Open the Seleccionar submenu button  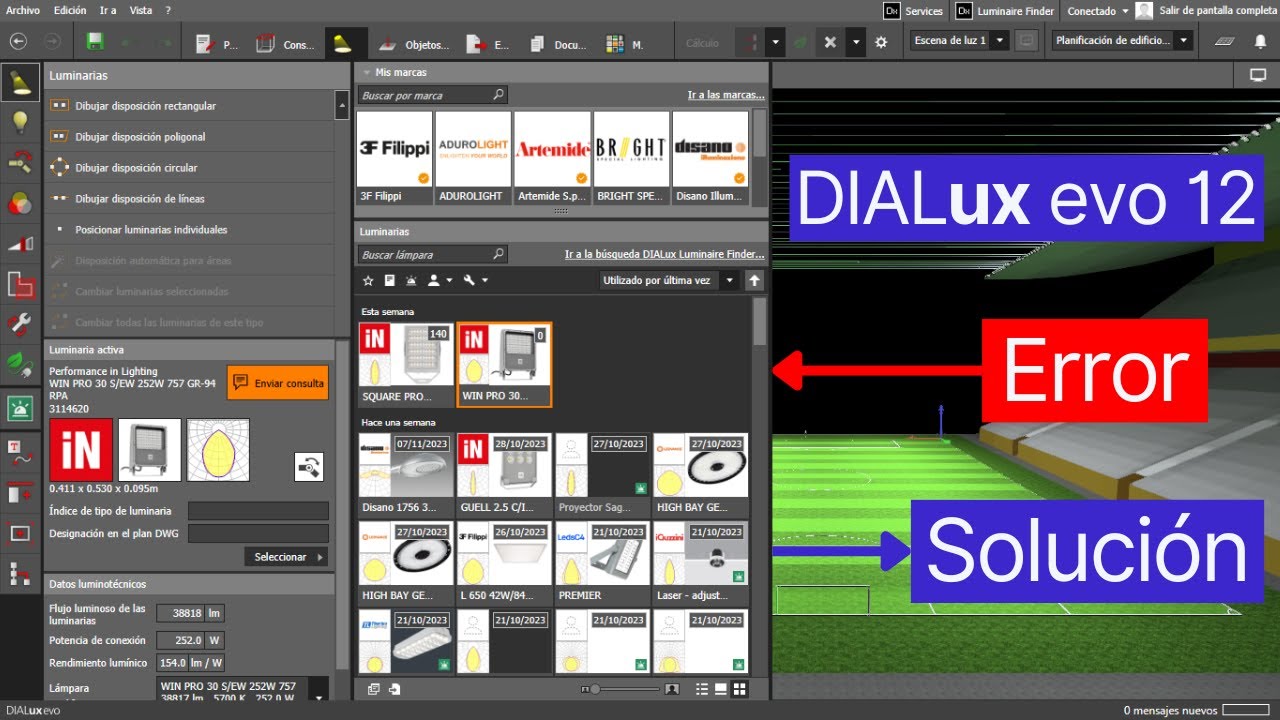(x=286, y=557)
